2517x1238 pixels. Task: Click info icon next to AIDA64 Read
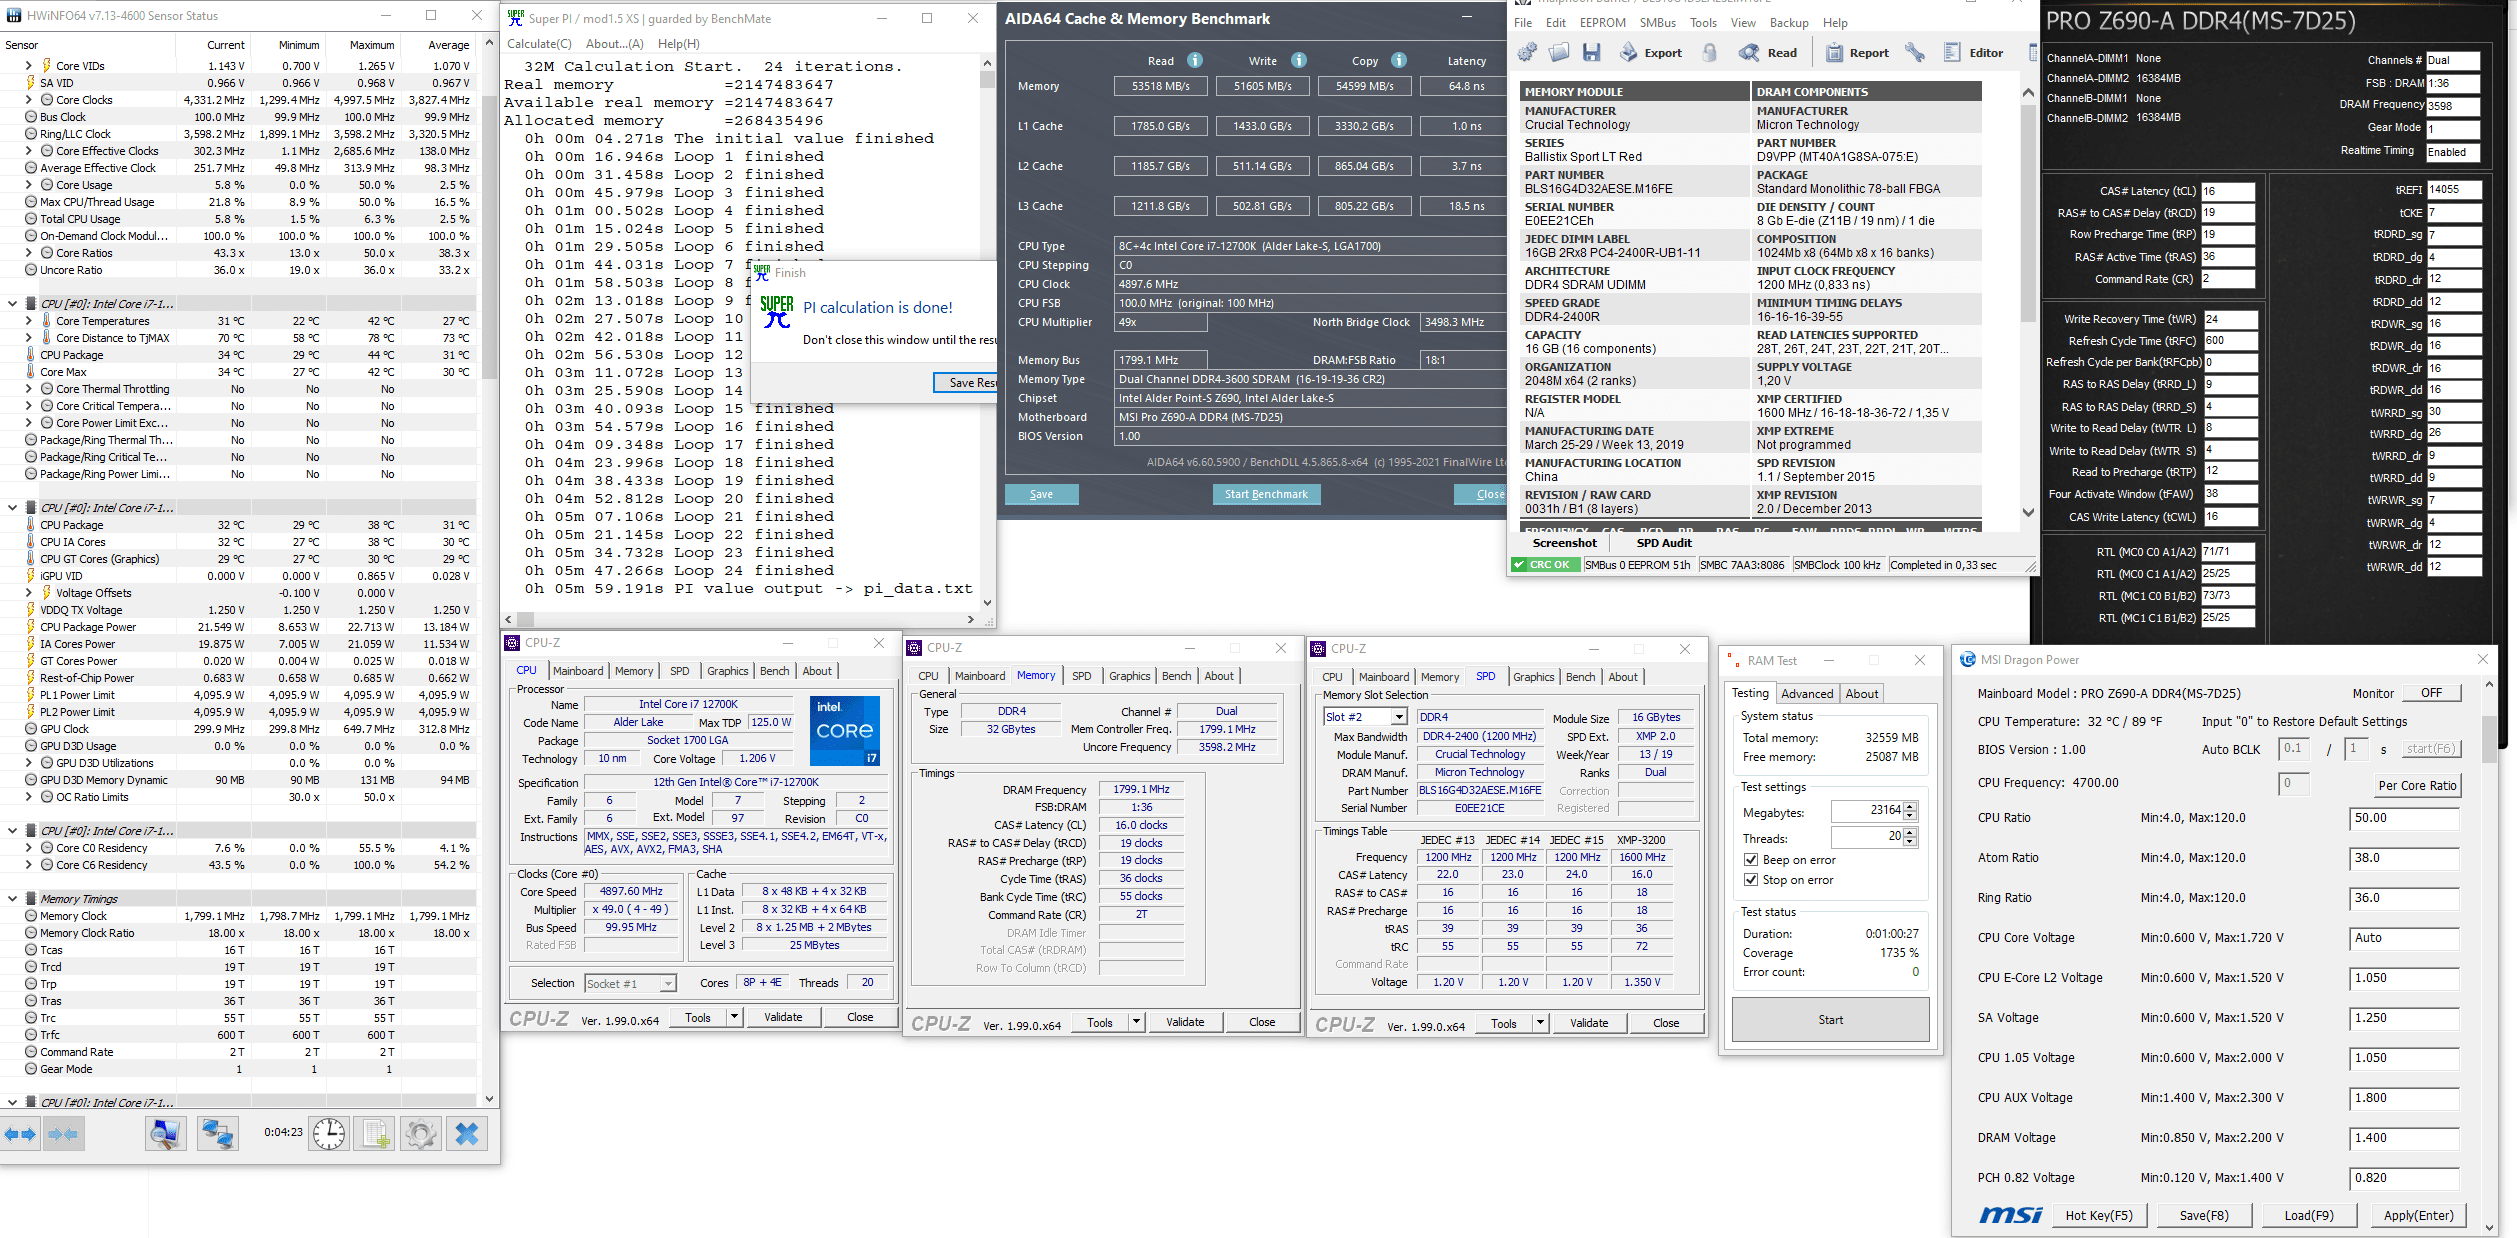click(x=1194, y=60)
